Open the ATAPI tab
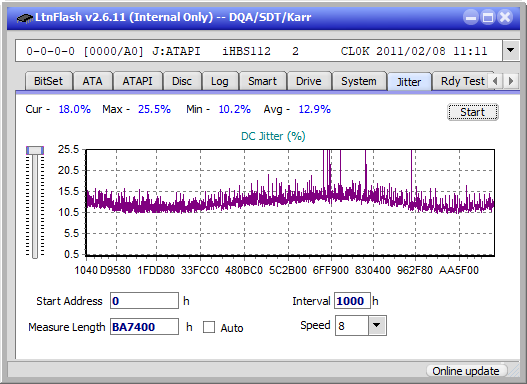The height and width of the screenshot is (384, 527). point(137,81)
